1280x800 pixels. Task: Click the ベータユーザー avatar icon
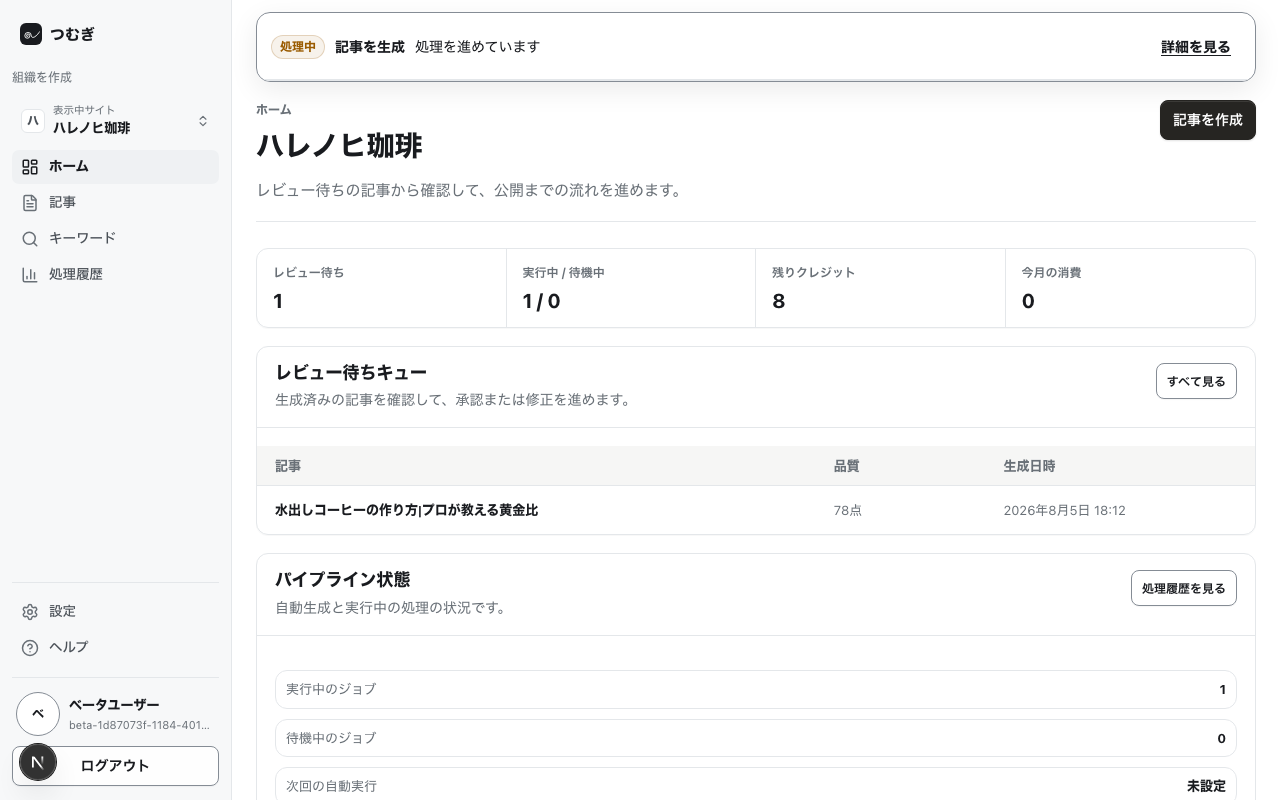[38, 714]
